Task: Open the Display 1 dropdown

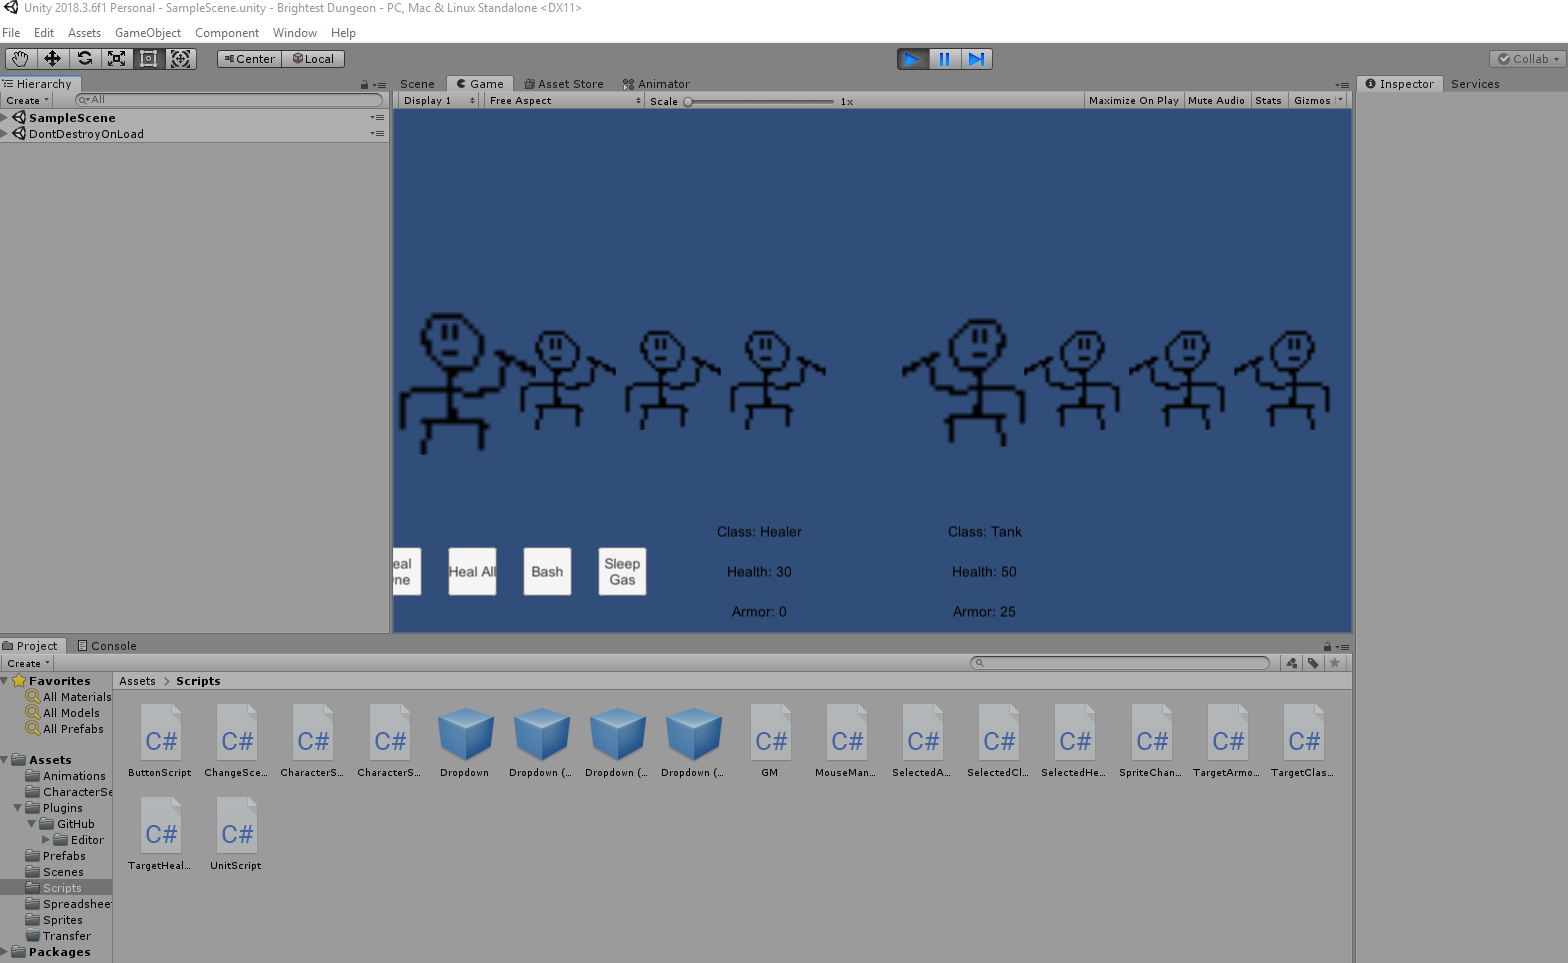Action: point(439,101)
